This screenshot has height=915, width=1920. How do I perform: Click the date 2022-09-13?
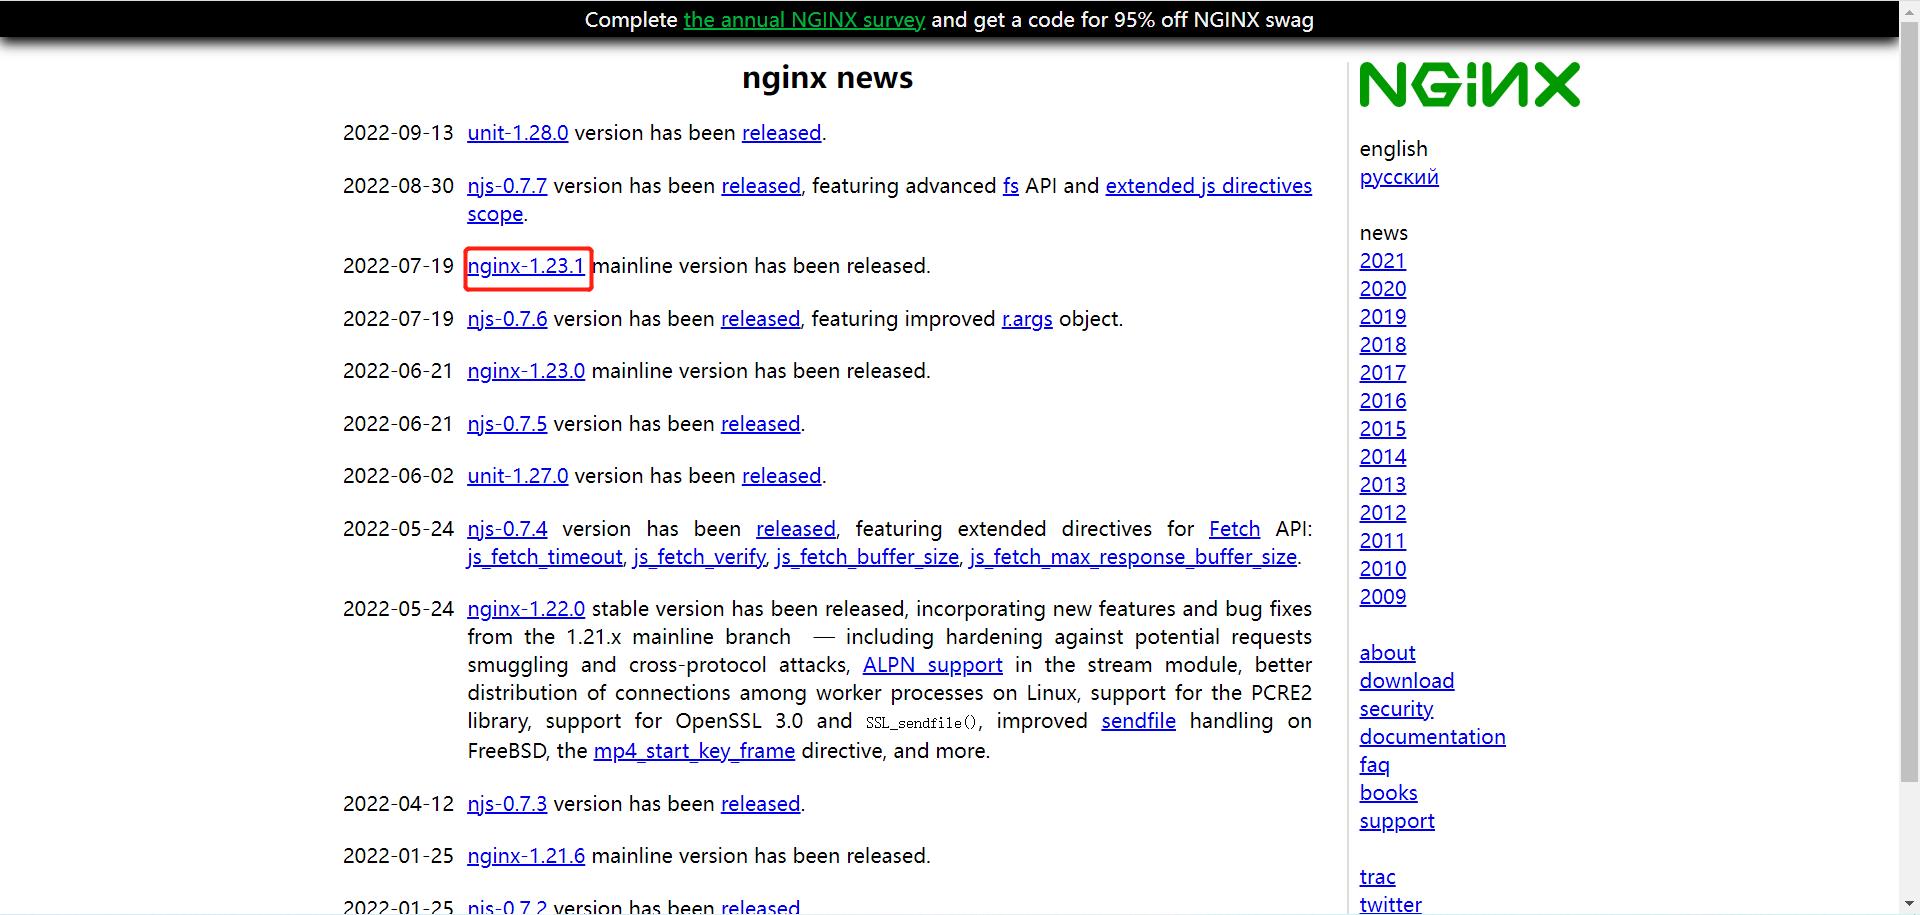click(398, 133)
